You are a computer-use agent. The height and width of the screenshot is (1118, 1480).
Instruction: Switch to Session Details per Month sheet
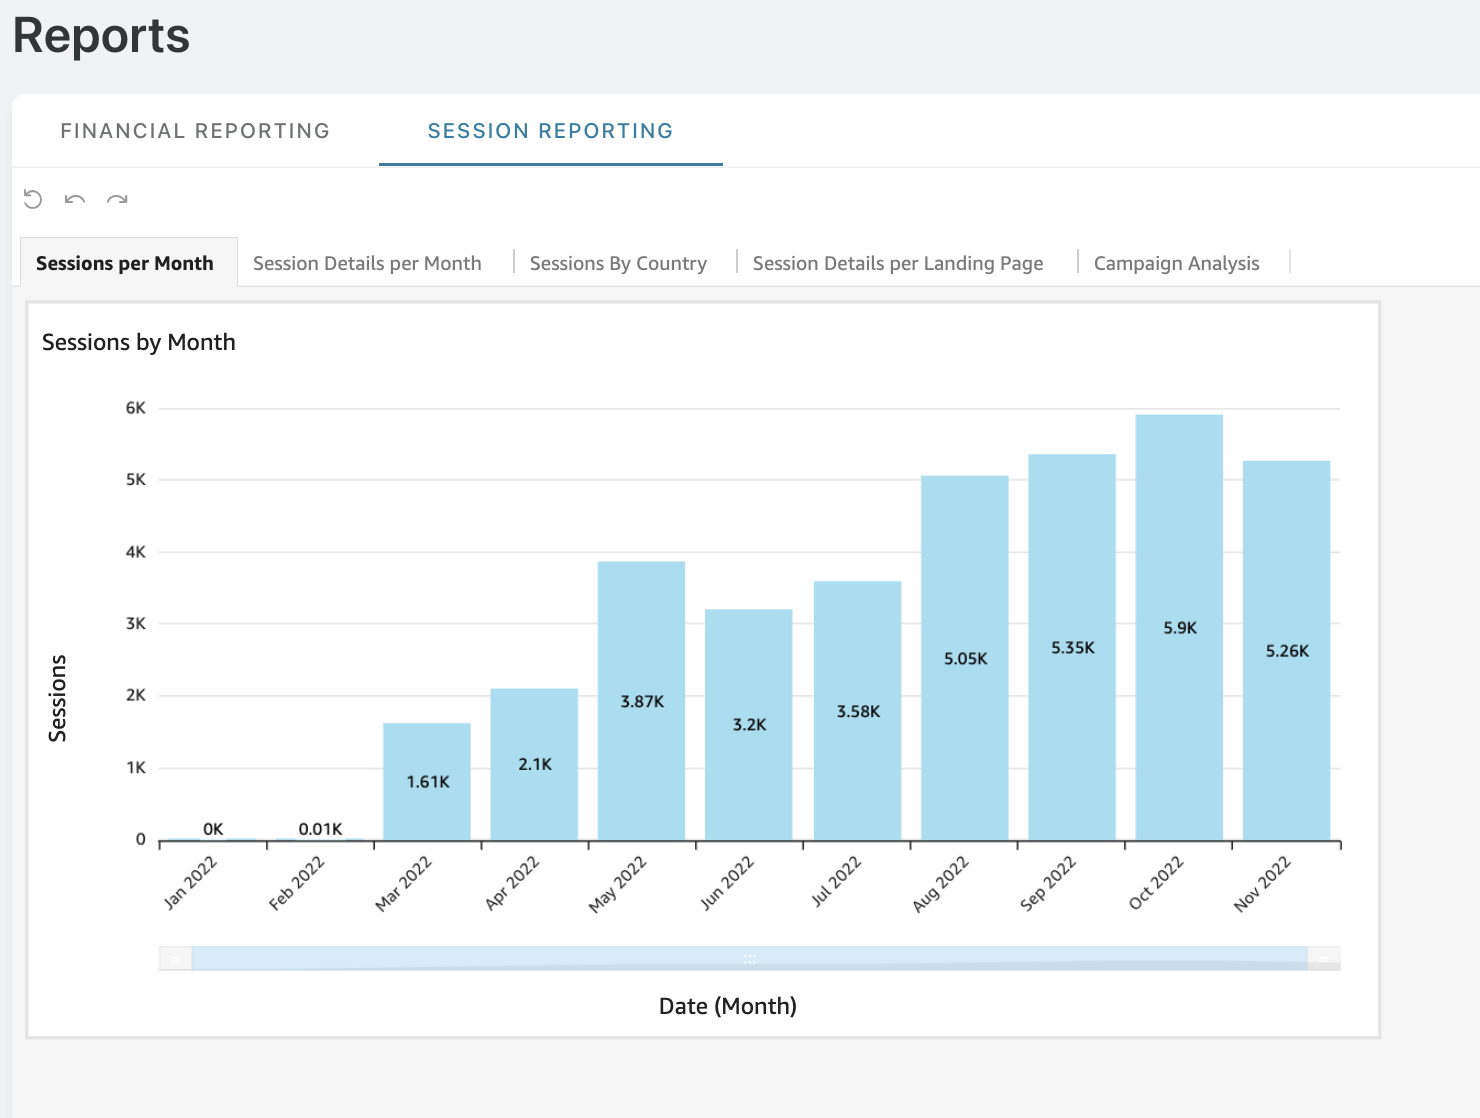click(367, 263)
